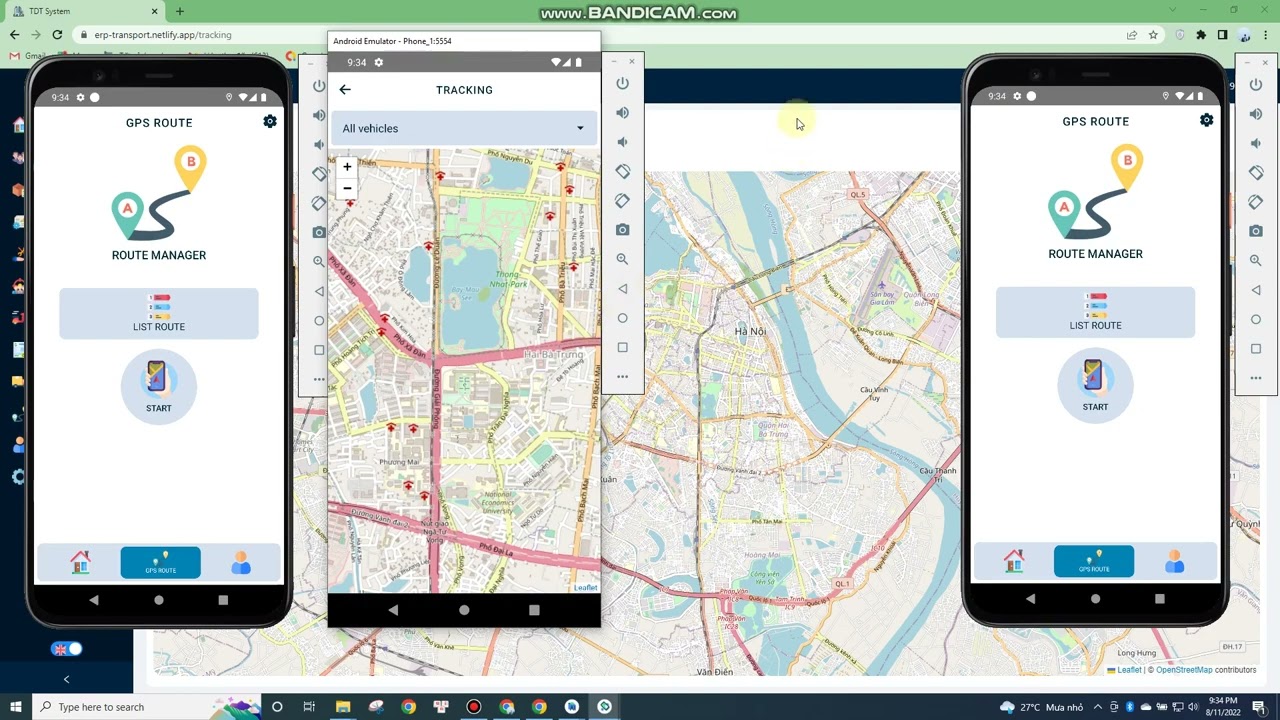
Task: Tap Android home button on Tracking phone
Action: pos(464,610)
